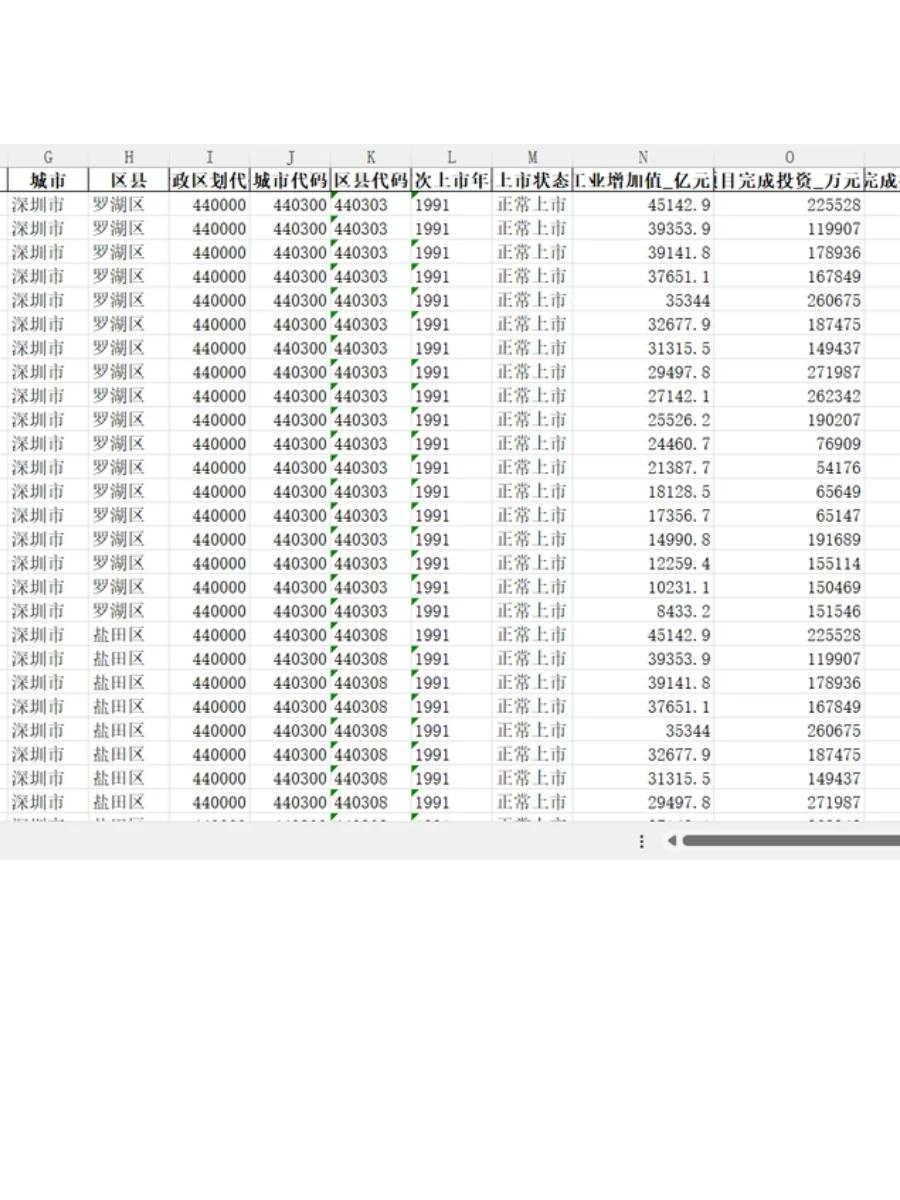Select the cell with value 10231.1
Screen dimensions: 900x1200
click(643, 587)
